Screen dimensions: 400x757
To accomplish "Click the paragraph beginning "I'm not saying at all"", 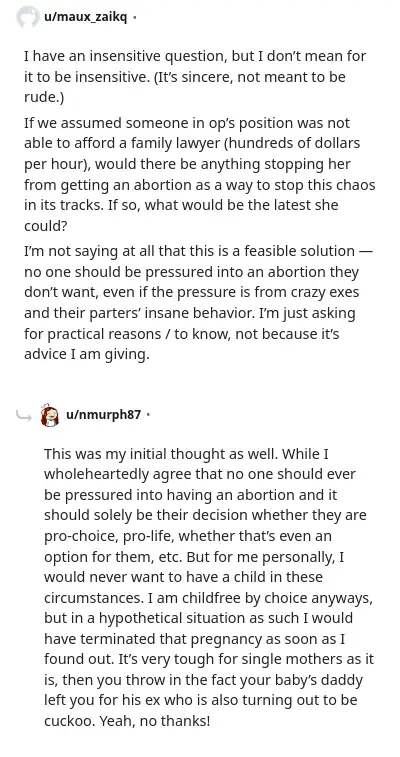I will coord(198,303).
